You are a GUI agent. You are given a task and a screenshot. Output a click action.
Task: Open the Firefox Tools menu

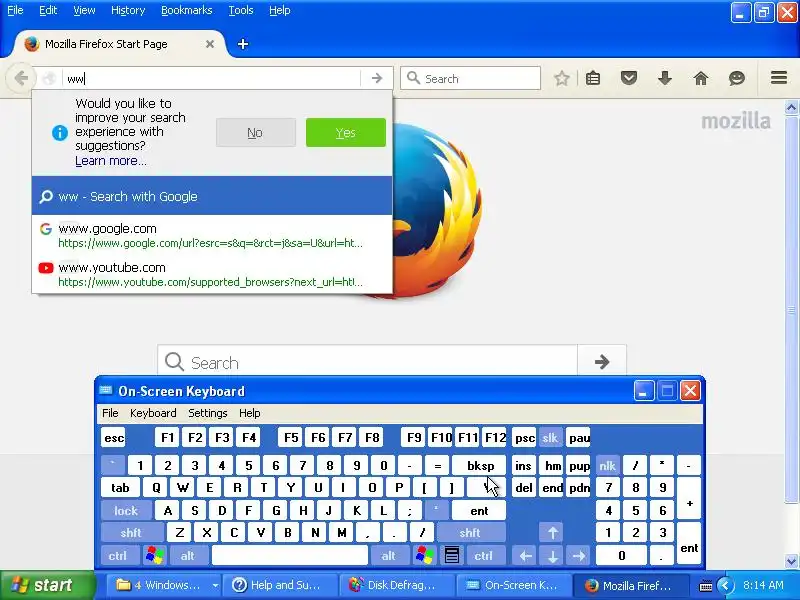pyautogui.click(x=240, y=10)
